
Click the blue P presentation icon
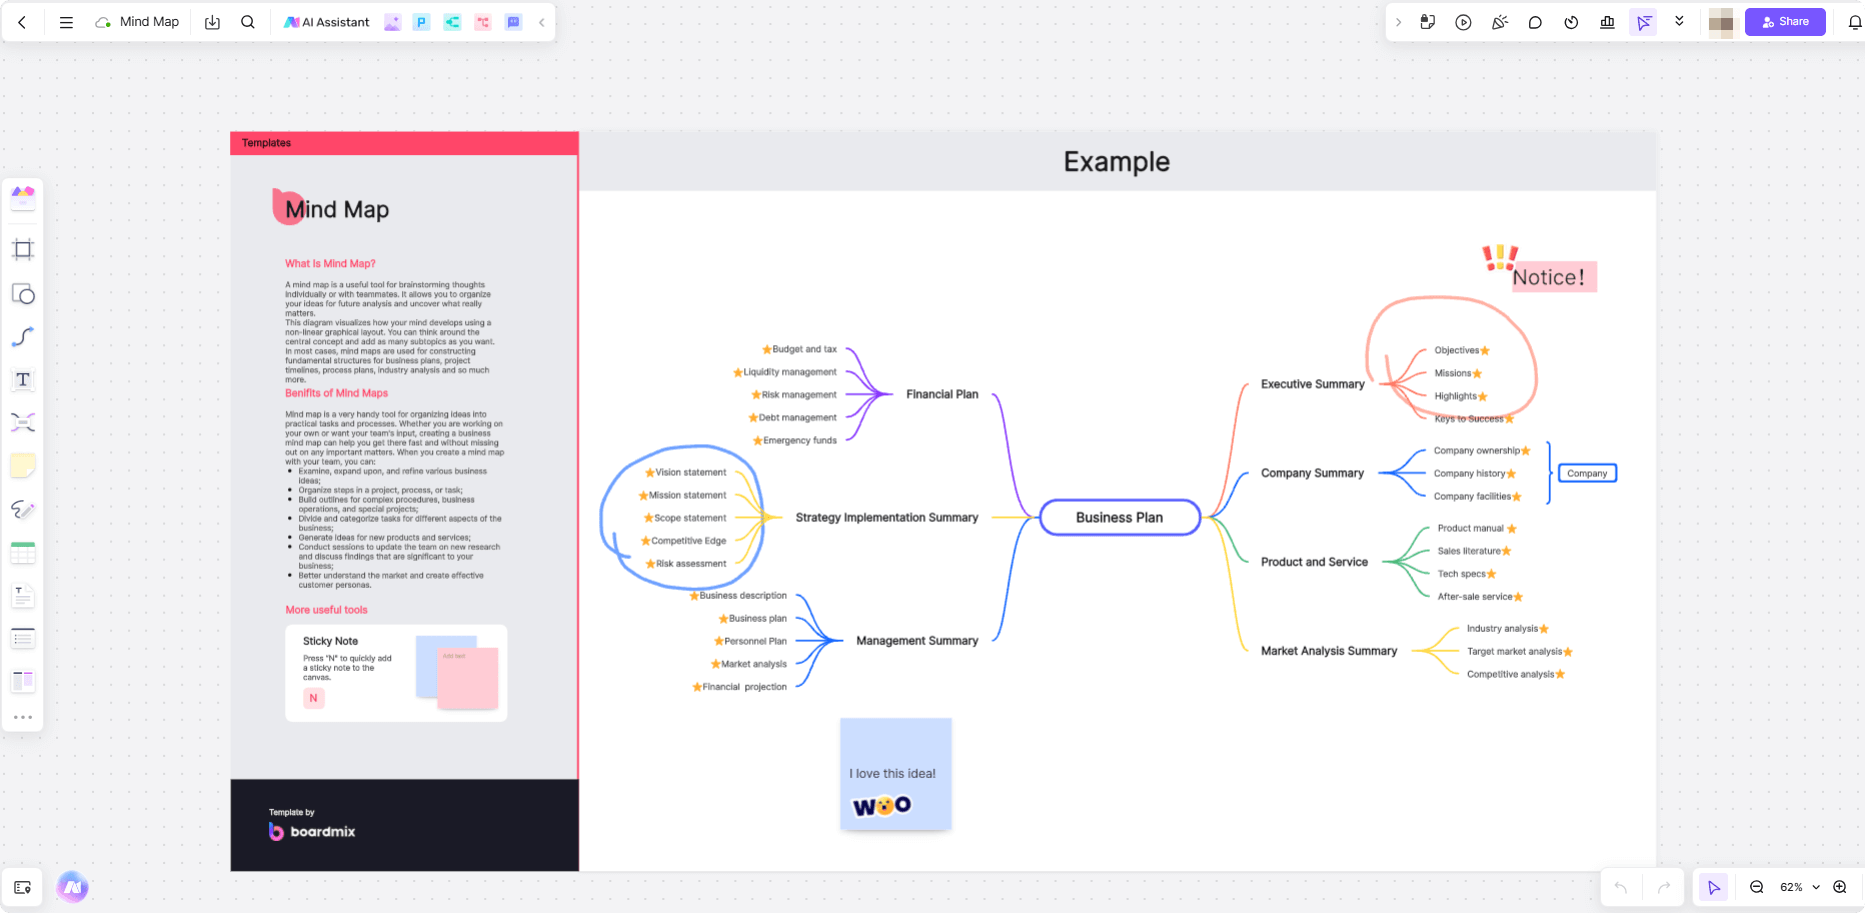[x=422, y=22]
